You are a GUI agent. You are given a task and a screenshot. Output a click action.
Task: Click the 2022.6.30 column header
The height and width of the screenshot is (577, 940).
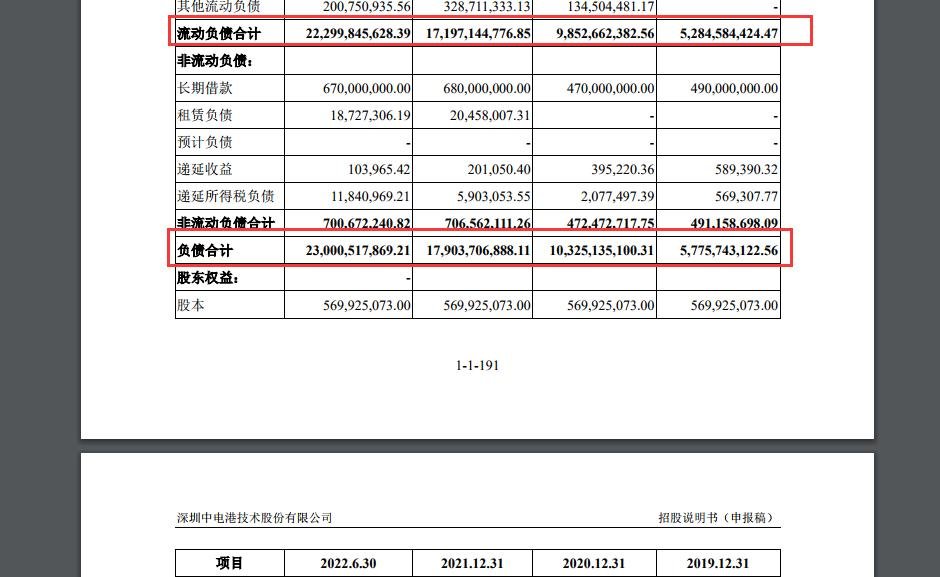[x=348, y=562]
